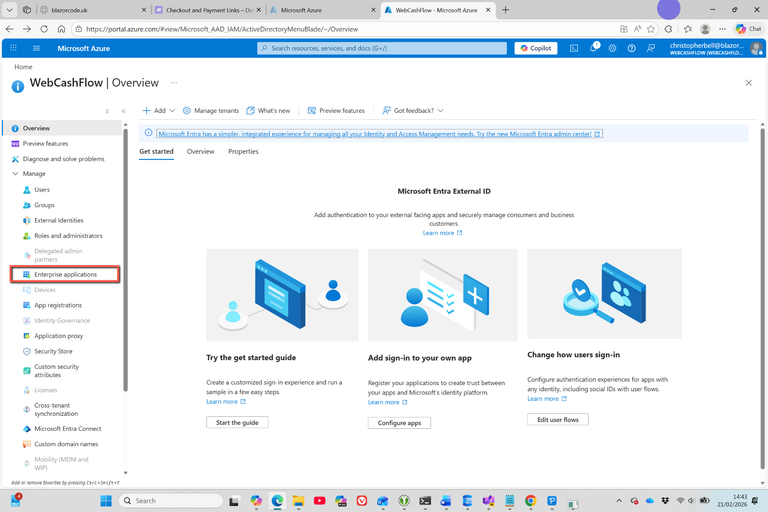
Task: Open App registrations in sidebar
Action: coord(58,305)
